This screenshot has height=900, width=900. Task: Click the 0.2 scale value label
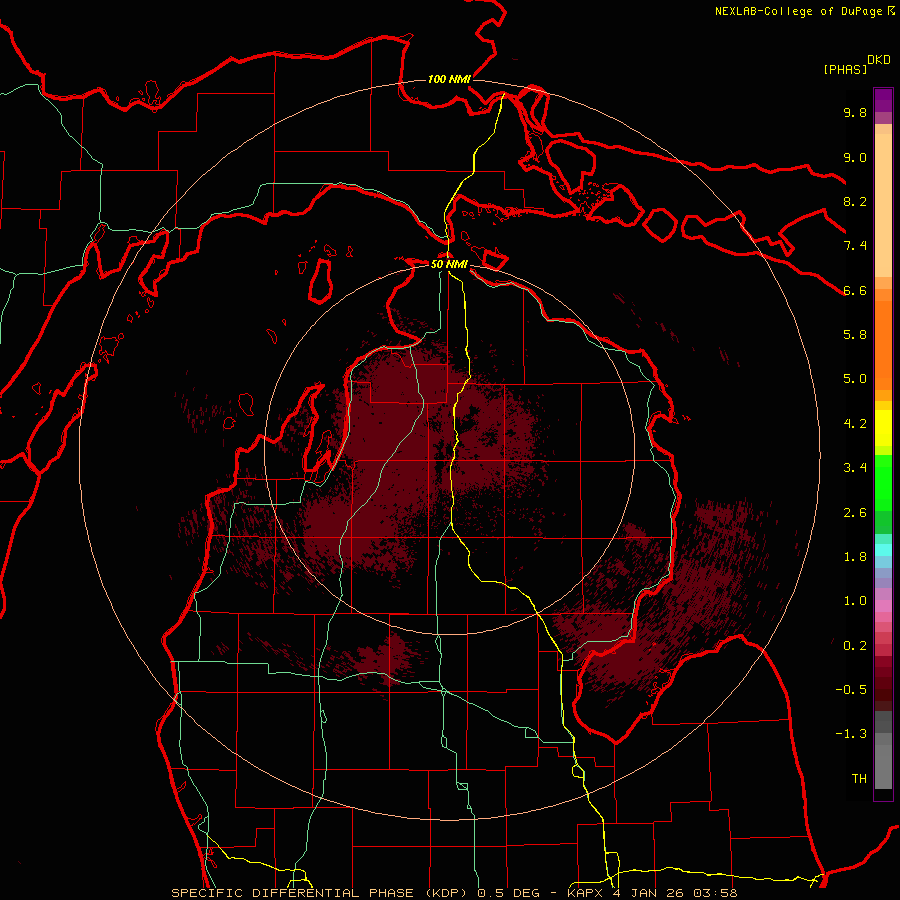[x=855, y=645]
